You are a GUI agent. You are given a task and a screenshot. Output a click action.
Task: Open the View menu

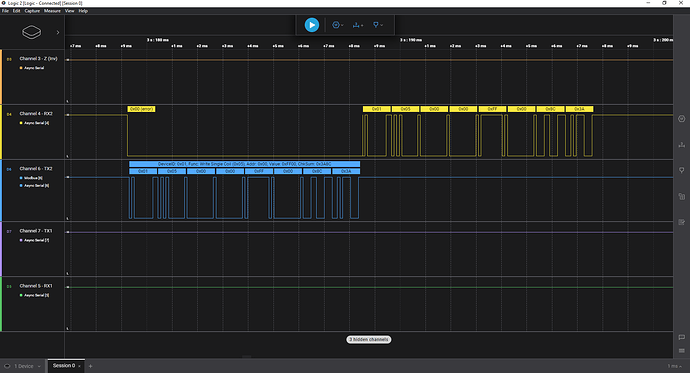[70, 11]
